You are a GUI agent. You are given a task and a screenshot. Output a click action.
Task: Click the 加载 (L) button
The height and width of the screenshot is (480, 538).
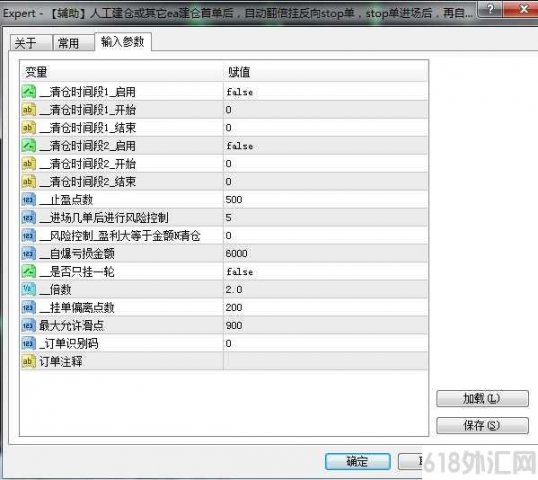click(x=482, y=398)
